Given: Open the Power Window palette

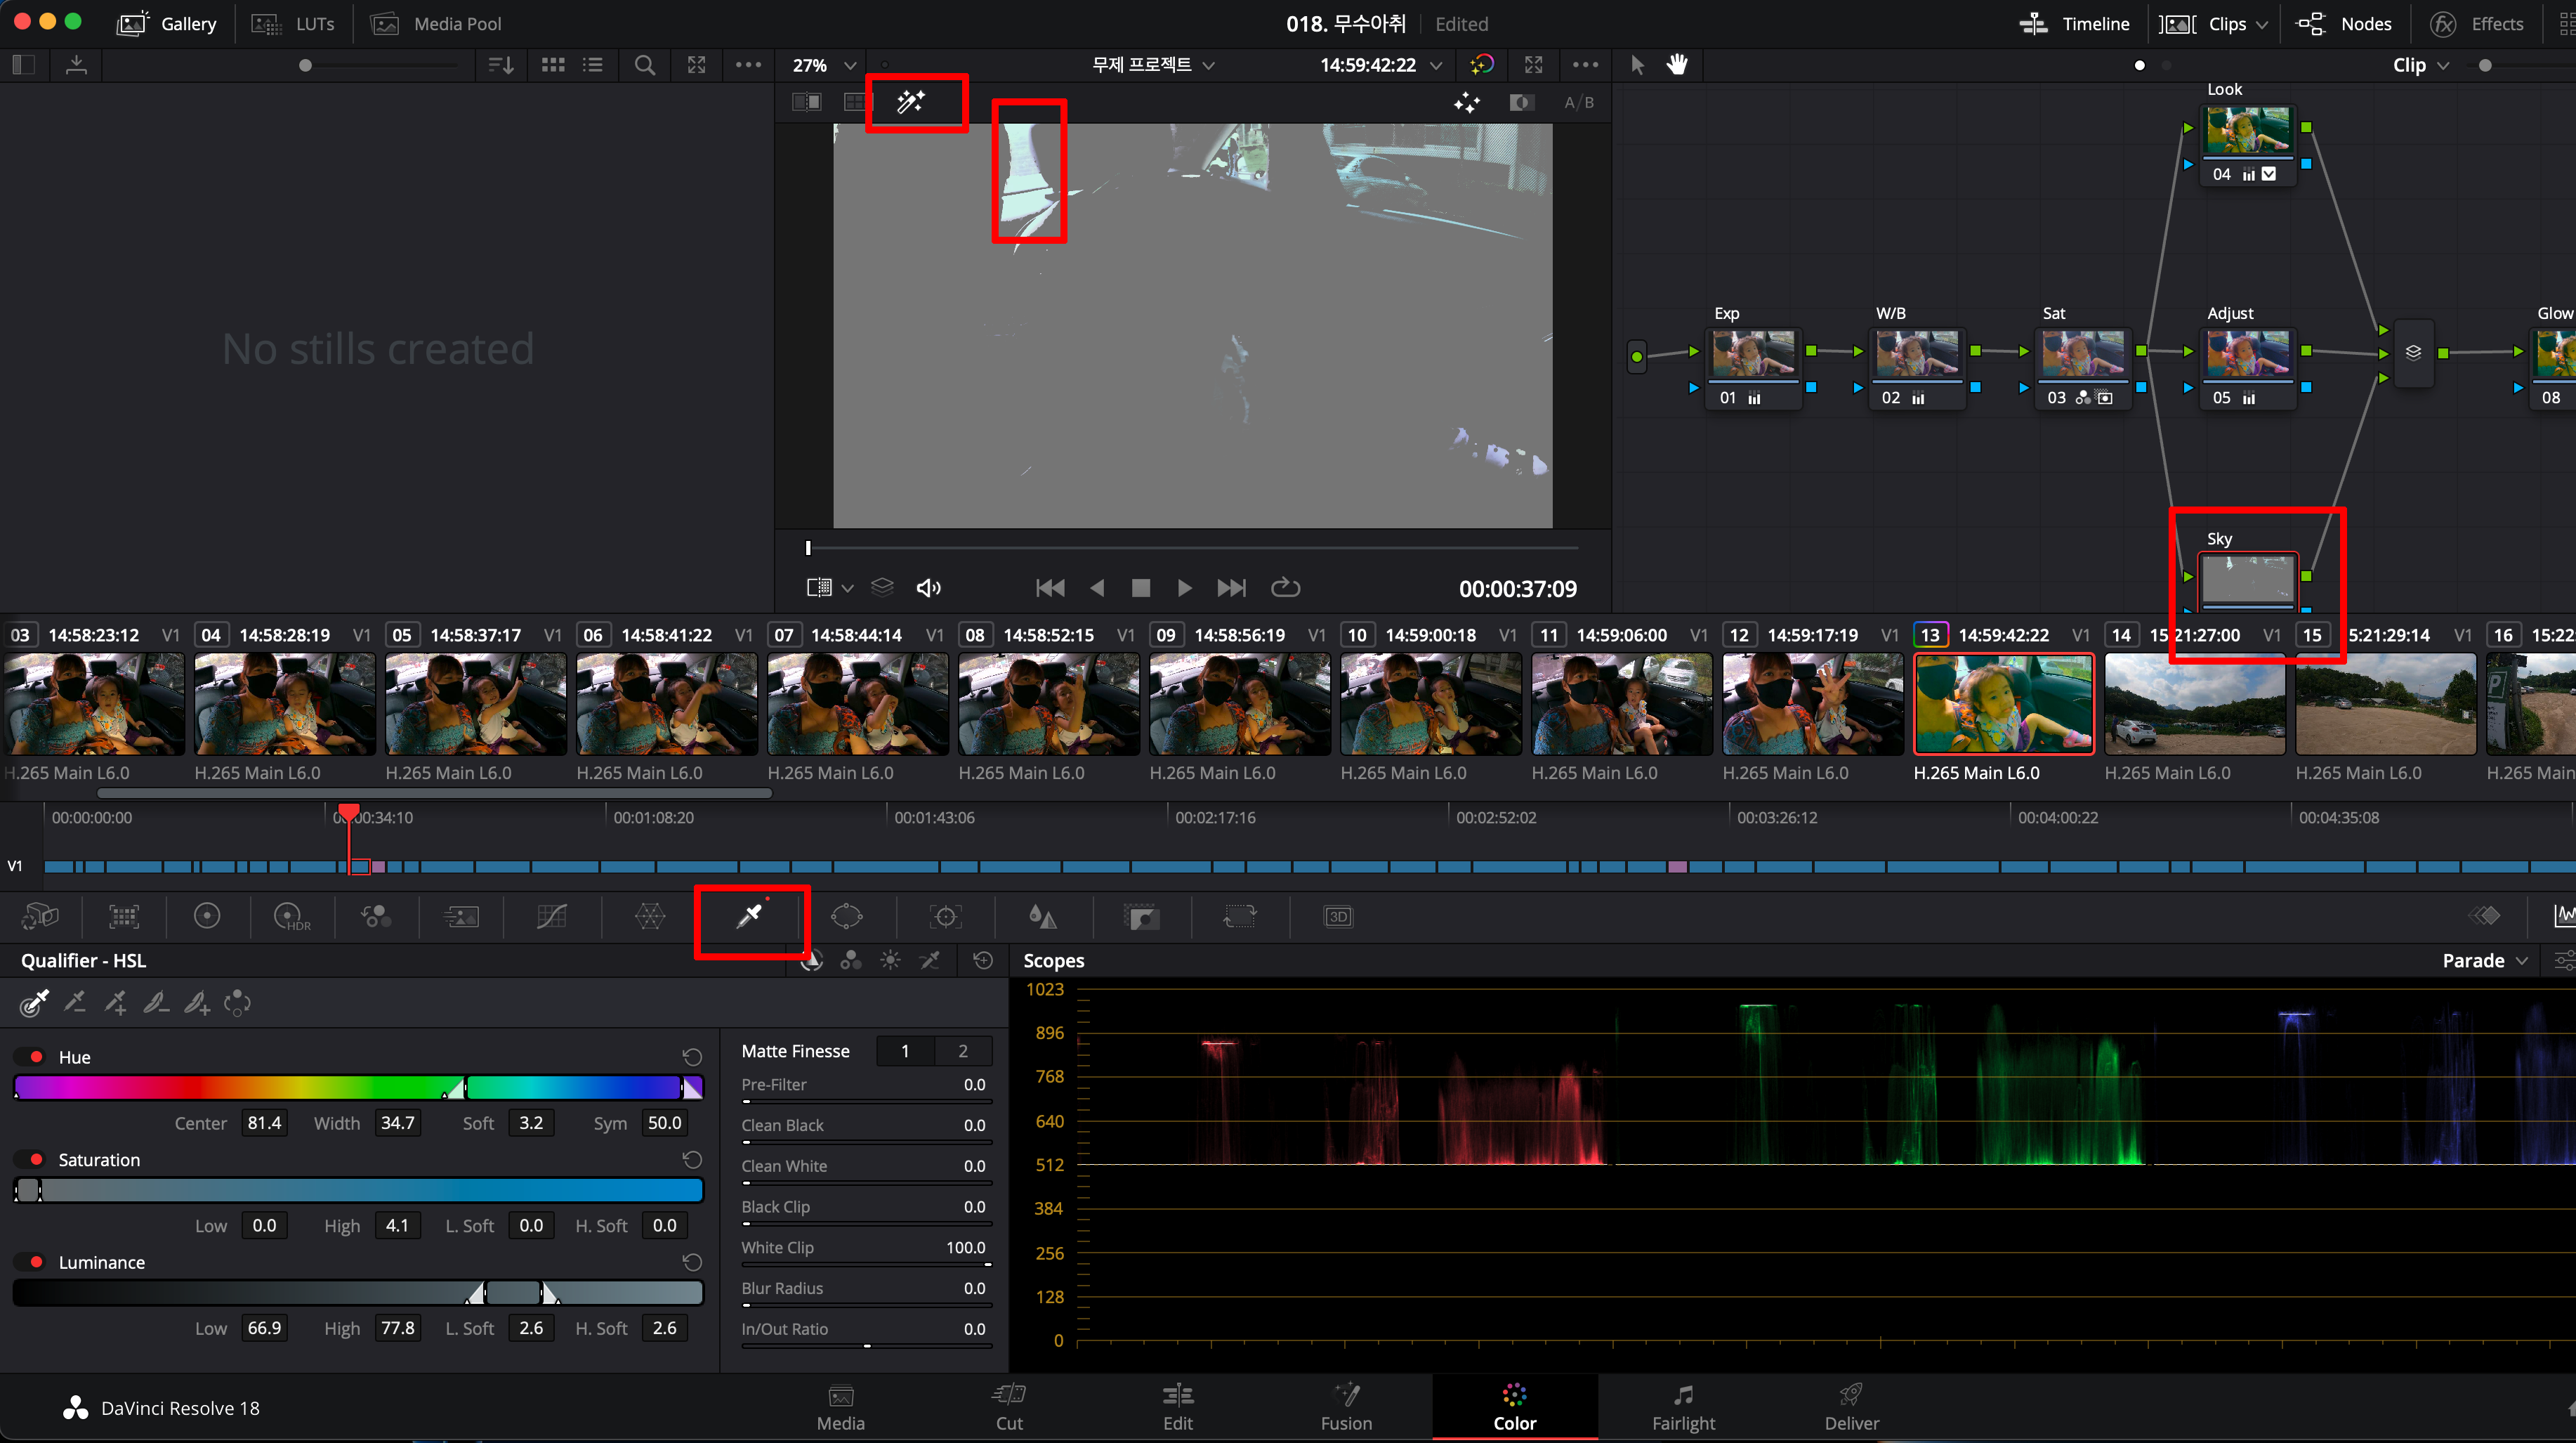Looking at the screenshot, I should pyautogui.click(x=846, y=916).
